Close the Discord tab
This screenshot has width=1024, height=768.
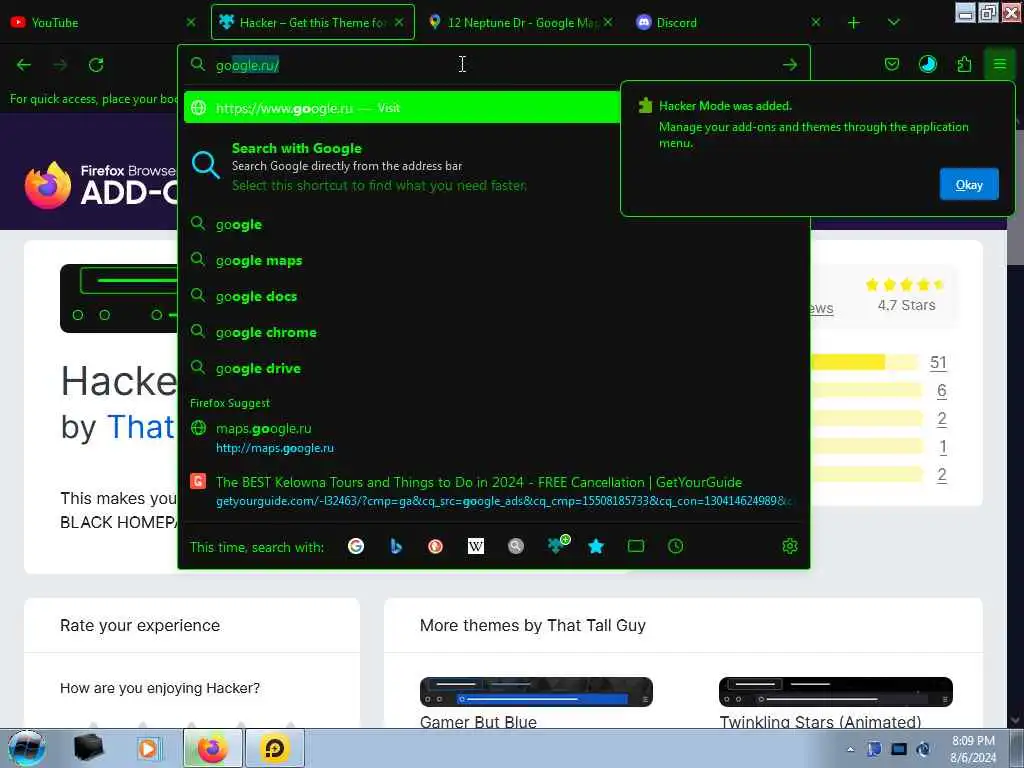click(x=816, y=22)
